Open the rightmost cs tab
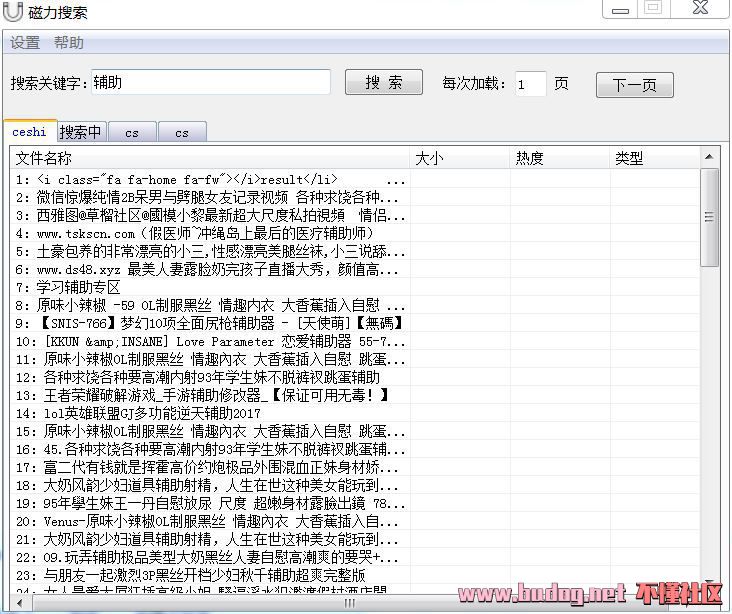This screenshot has height=614, width=732. (181, 132)
